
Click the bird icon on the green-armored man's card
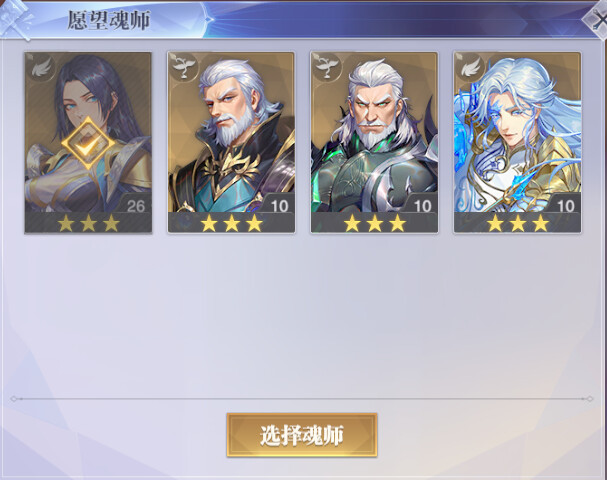tap(327, 68)
